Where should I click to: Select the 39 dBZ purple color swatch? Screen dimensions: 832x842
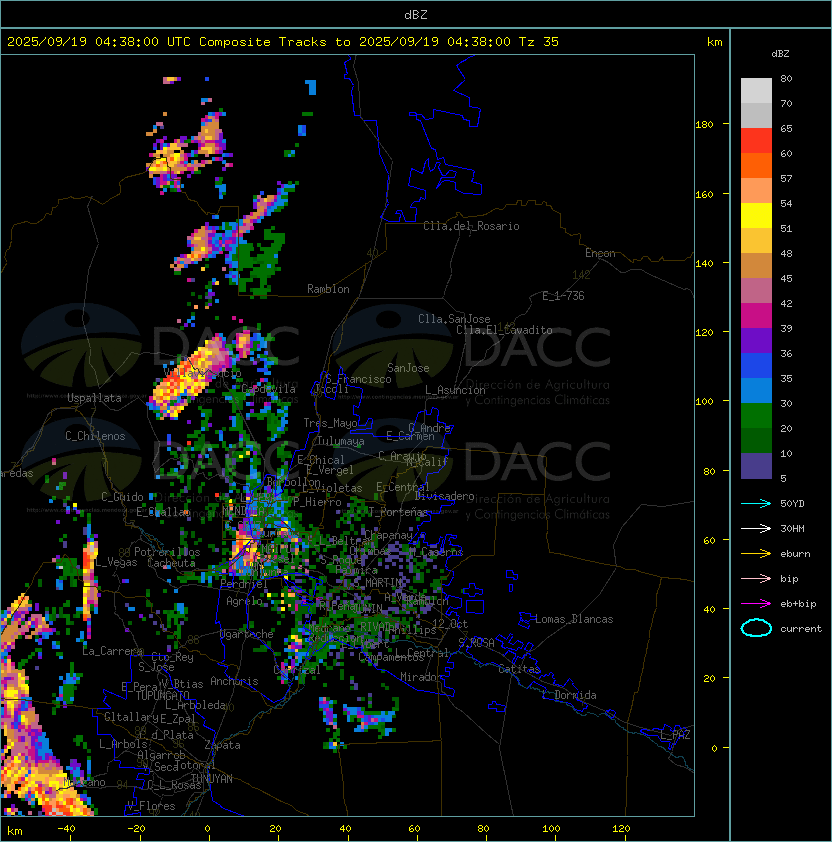pos(756,341)
